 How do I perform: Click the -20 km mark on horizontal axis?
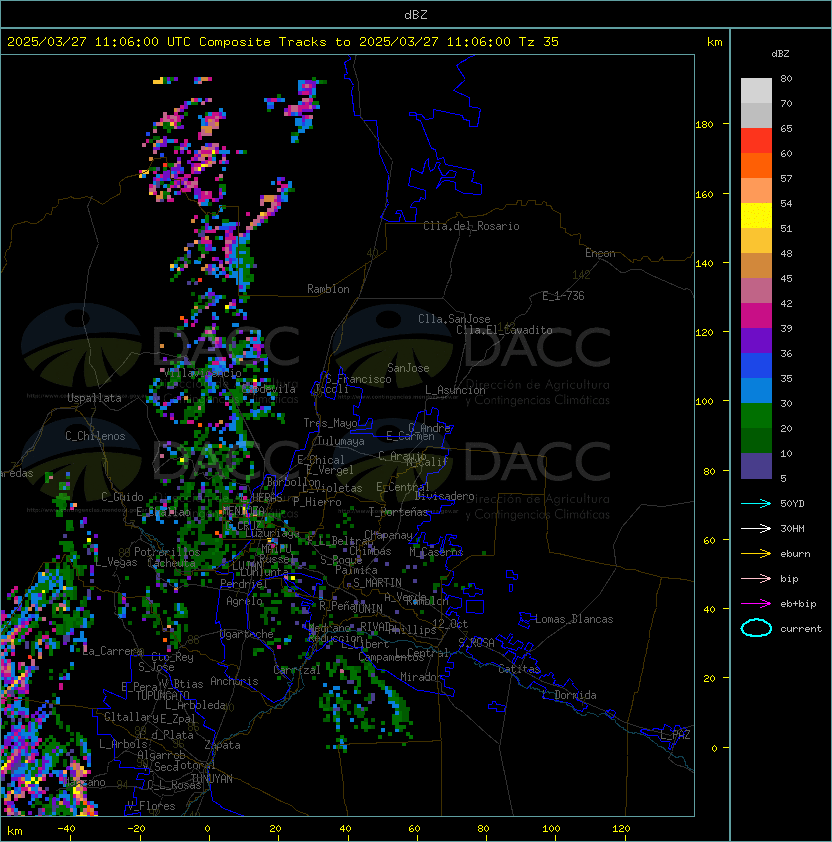136,829
